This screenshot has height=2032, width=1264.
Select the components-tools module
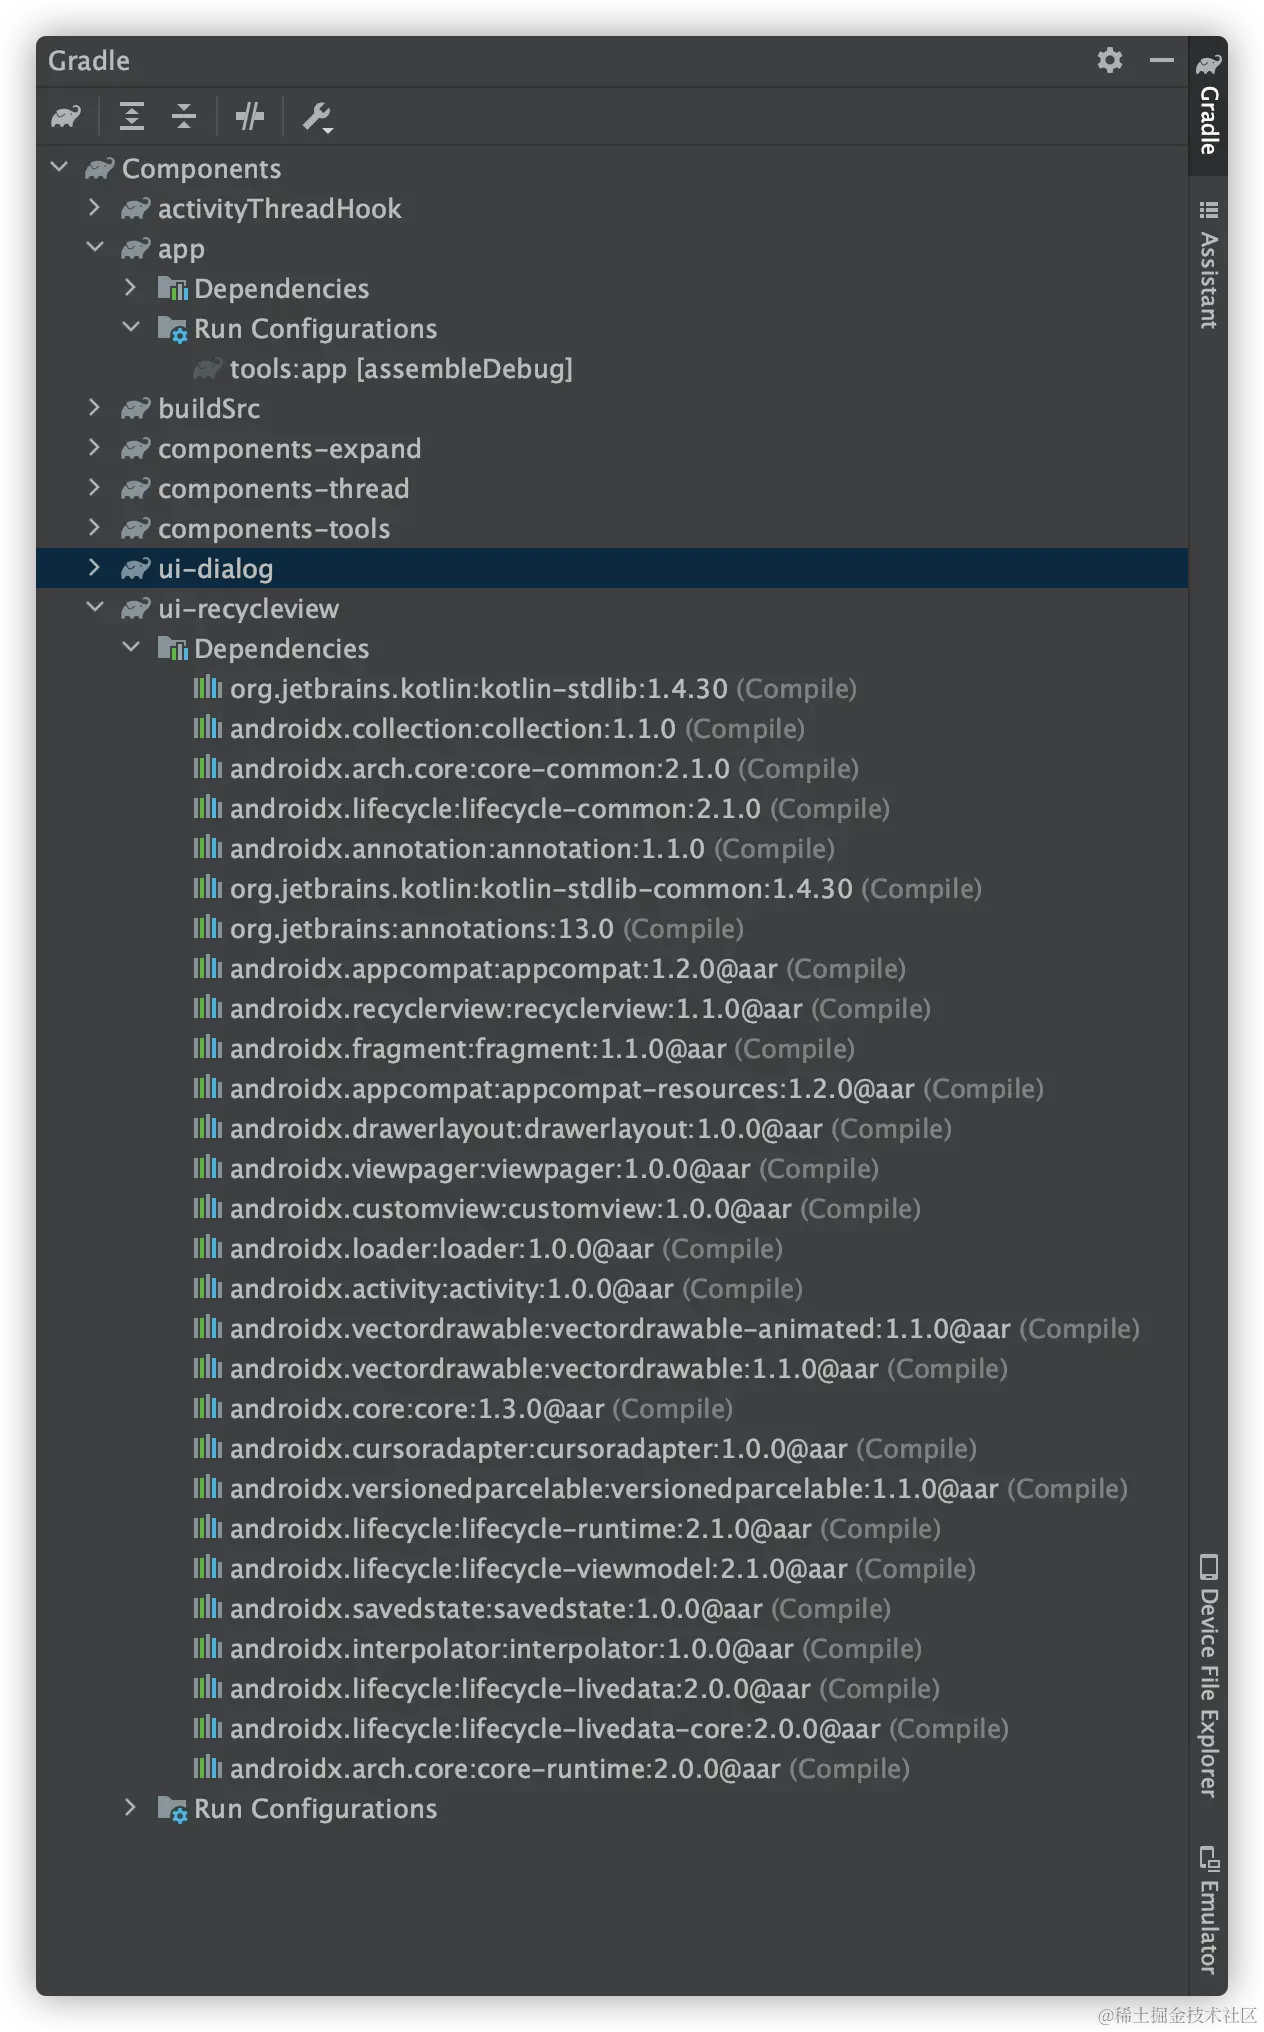[273, 529]
